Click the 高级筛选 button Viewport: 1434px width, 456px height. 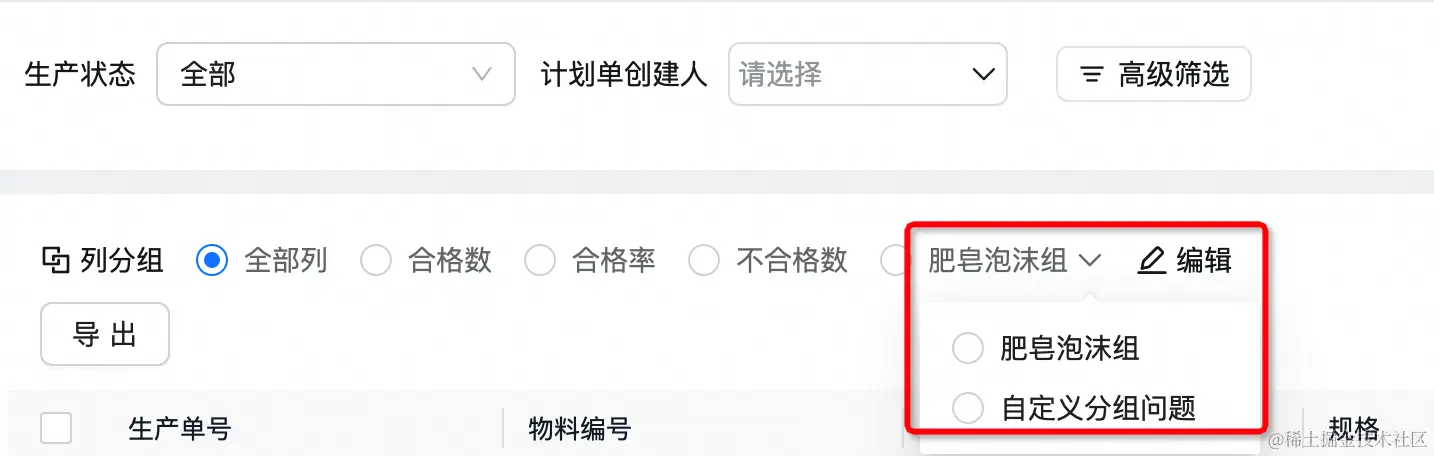coord(1154,74)
